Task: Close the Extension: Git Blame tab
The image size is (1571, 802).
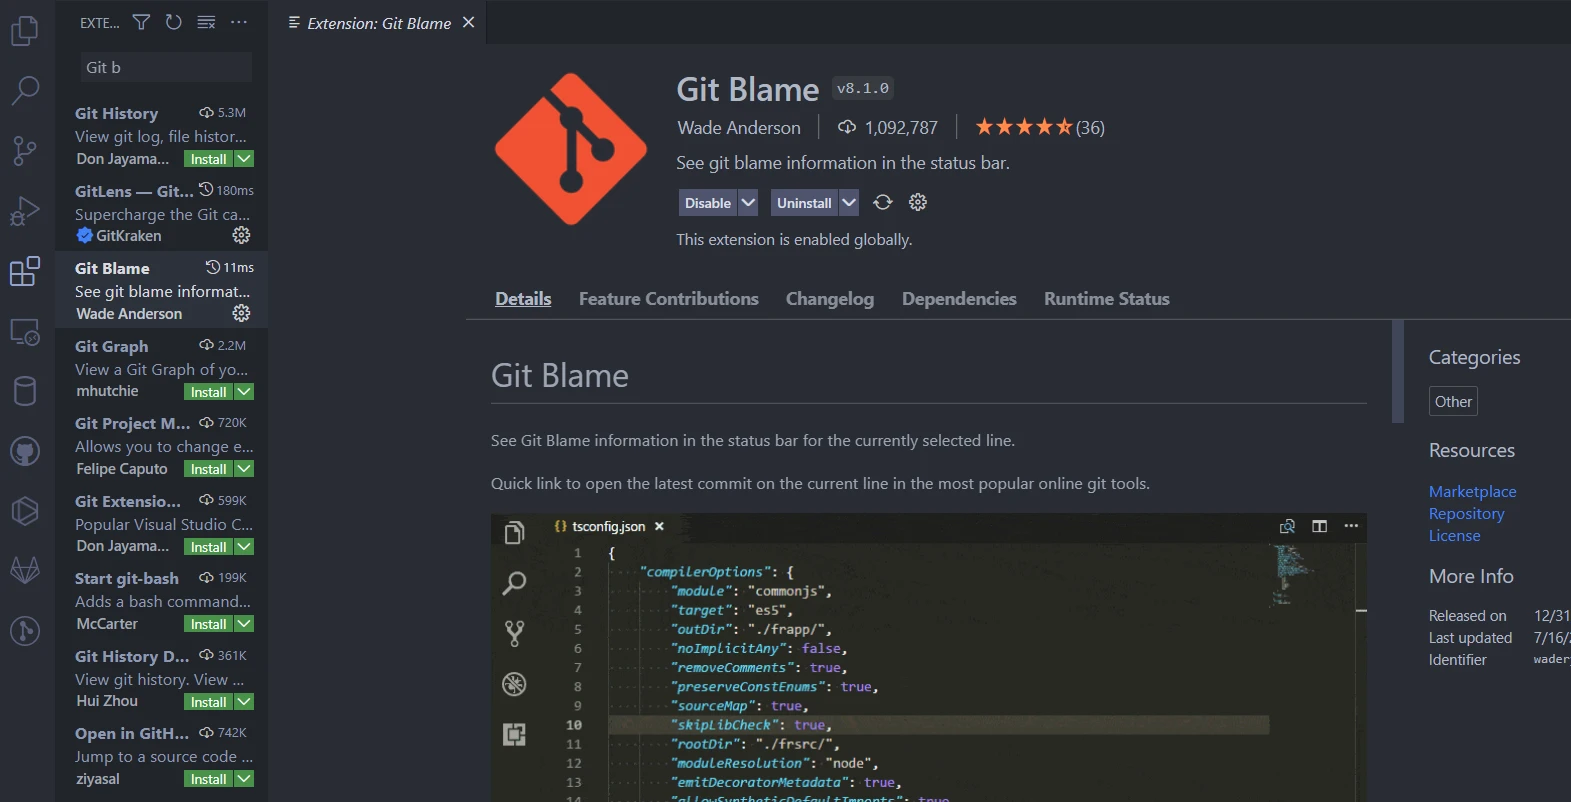Action: [468, 23]
